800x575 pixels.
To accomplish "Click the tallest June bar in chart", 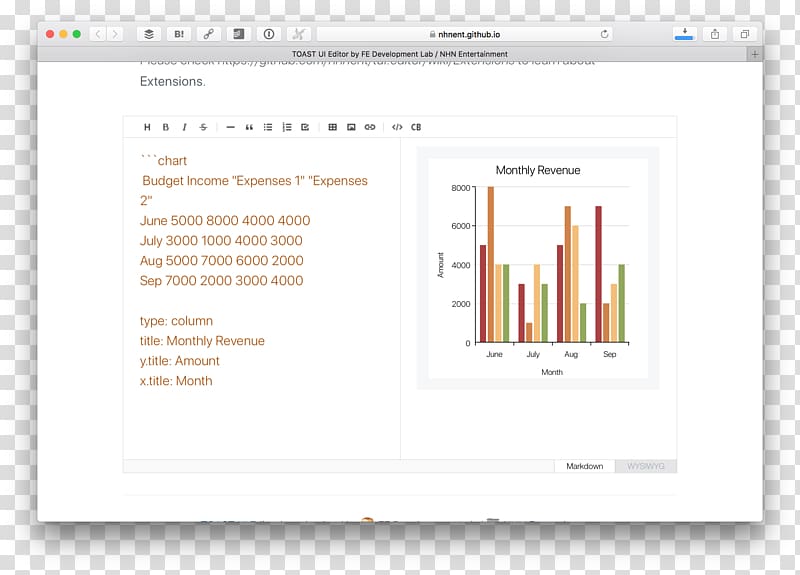I will 491,264.
